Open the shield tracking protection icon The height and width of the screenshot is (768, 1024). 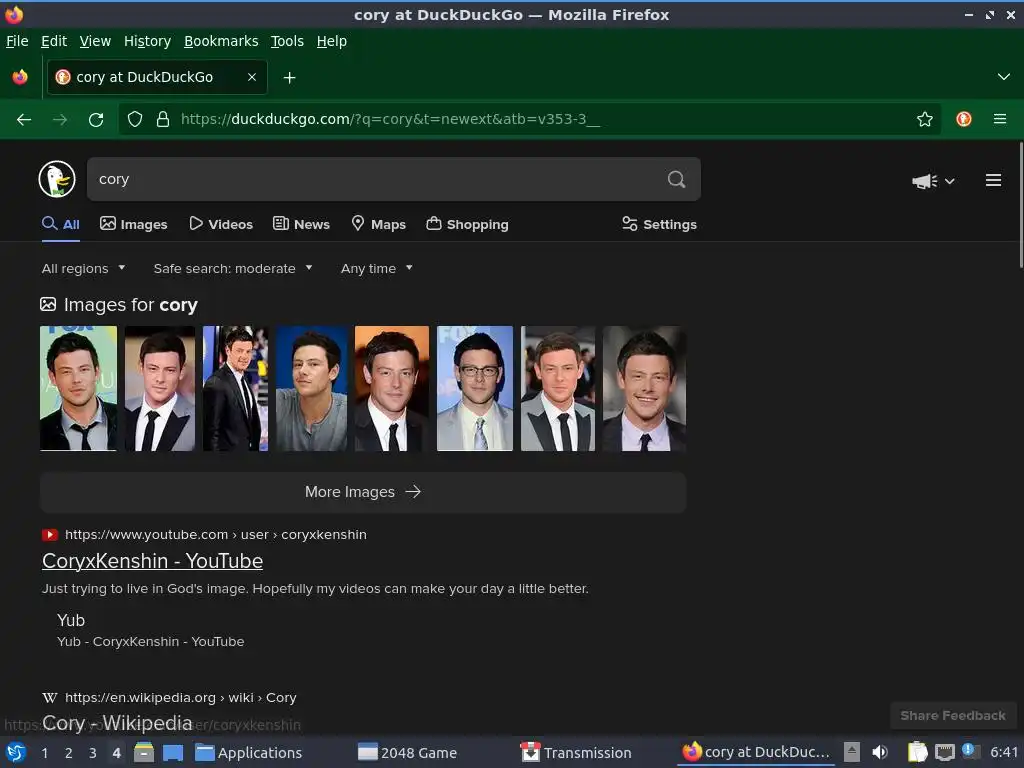tap(135, 119)
